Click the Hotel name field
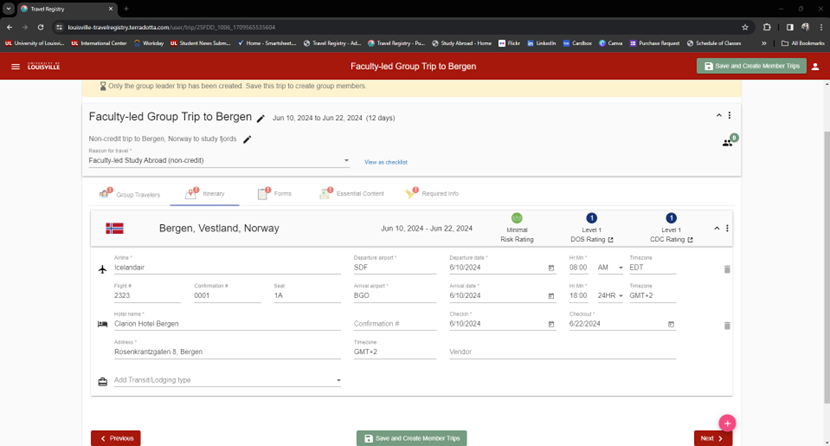The image size is (830, 446). [227, 324]
